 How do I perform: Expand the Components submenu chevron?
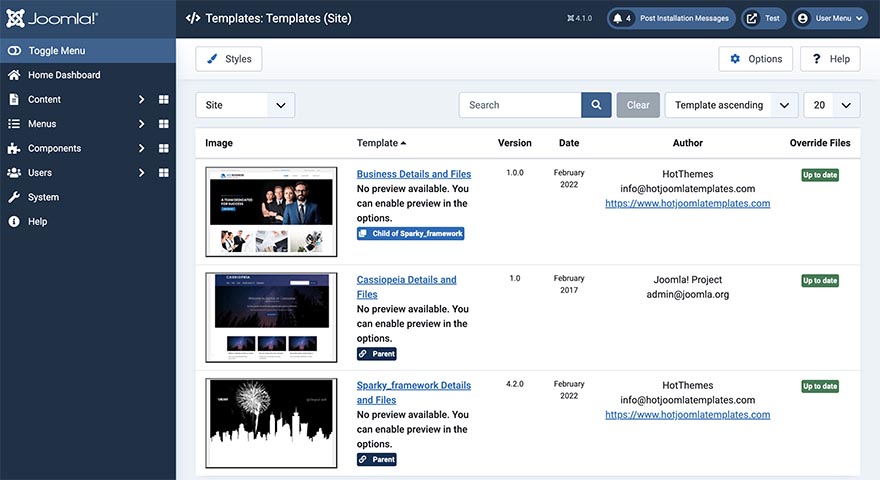click(141, 148)
